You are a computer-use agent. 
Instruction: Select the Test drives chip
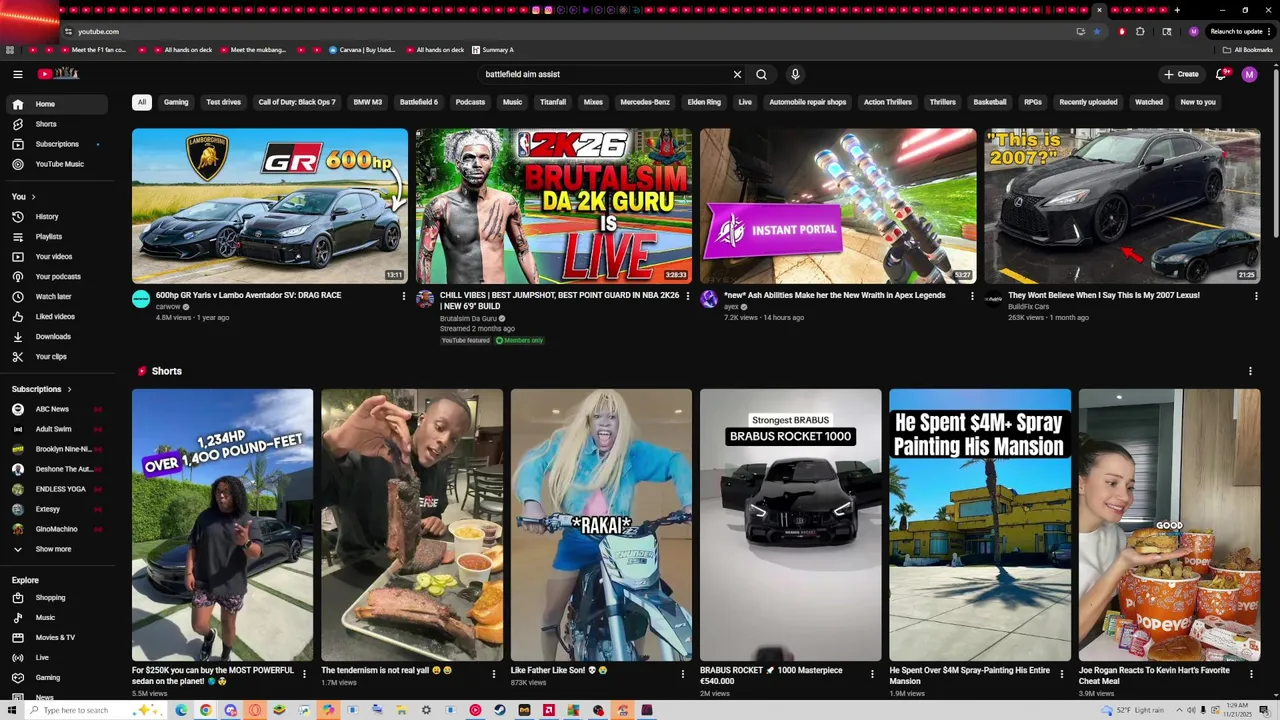coord(223,102)
